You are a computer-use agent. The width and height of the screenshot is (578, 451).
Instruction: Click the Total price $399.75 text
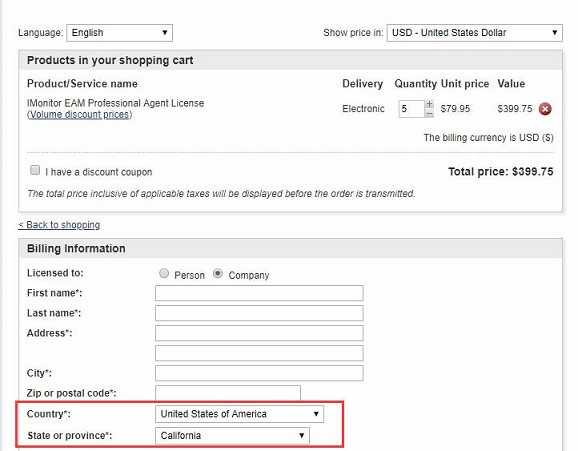tap(501, 171)
